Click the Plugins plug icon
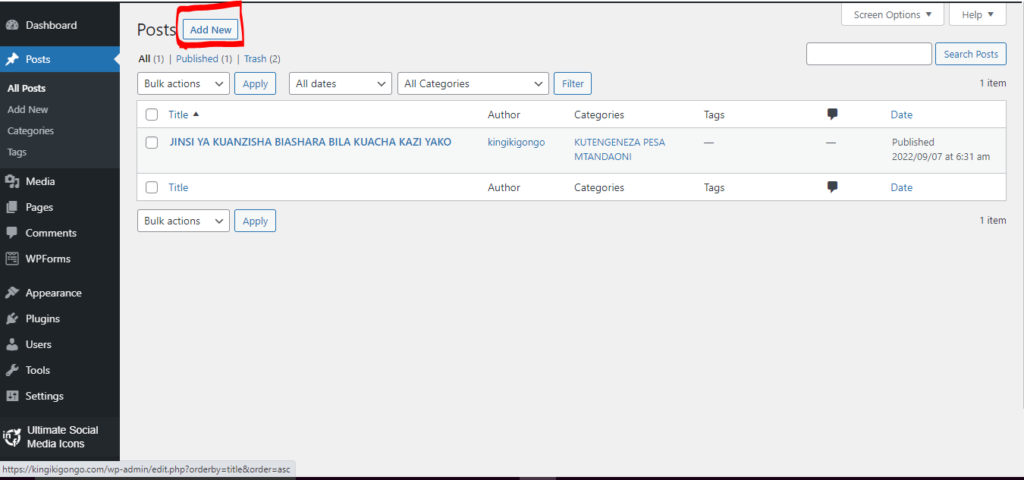1024x480 pixels. pos(12,319)
